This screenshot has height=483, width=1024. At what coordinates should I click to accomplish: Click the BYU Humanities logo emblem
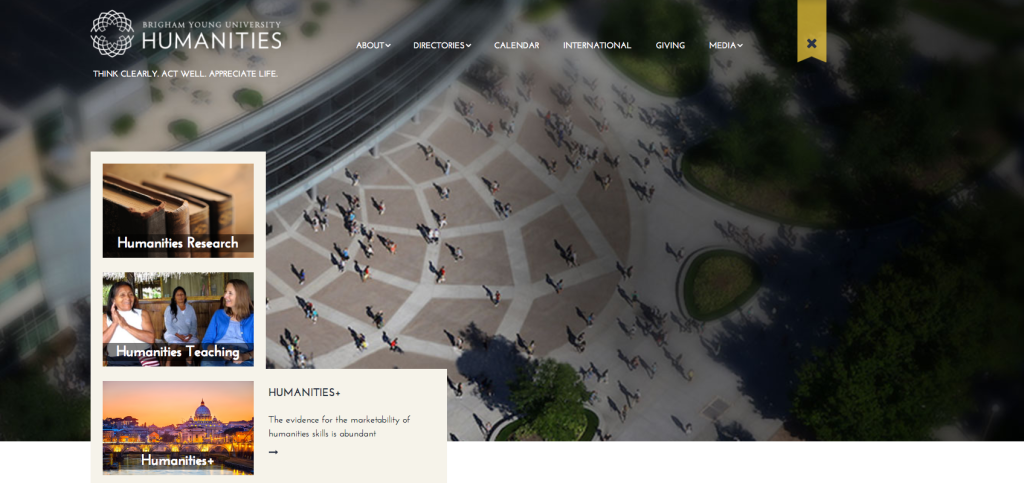point(112,33)
